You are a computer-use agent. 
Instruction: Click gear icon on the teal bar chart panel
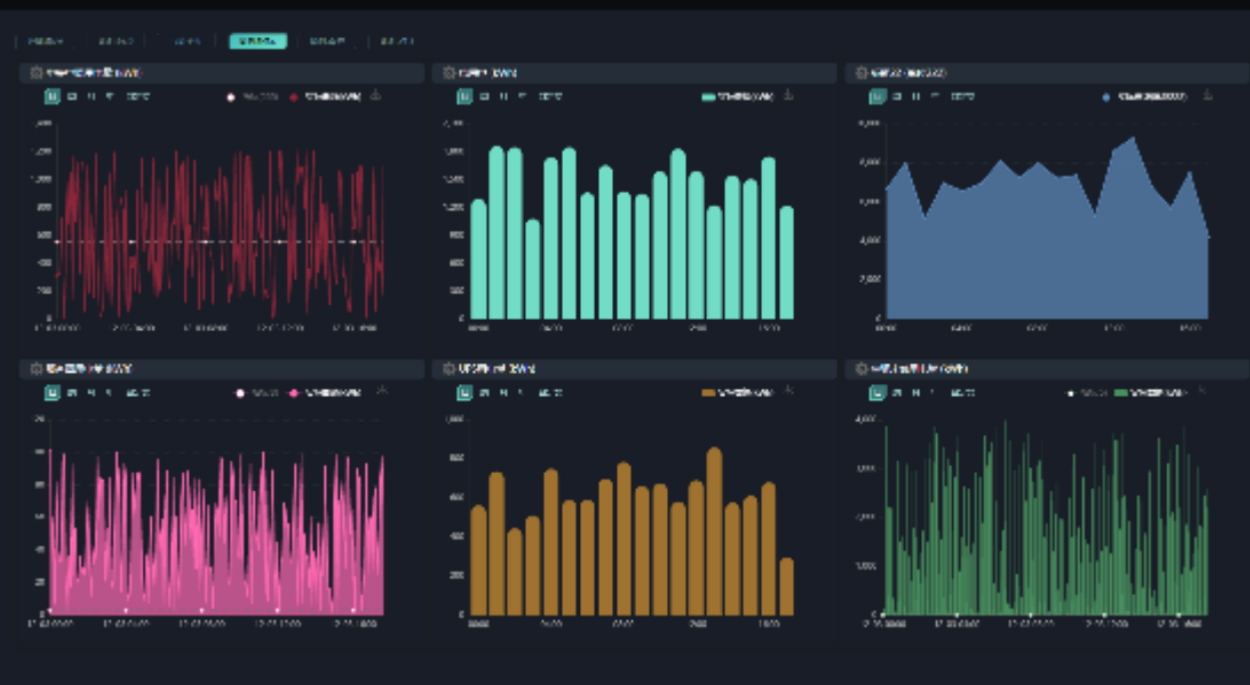pos(448,73)
